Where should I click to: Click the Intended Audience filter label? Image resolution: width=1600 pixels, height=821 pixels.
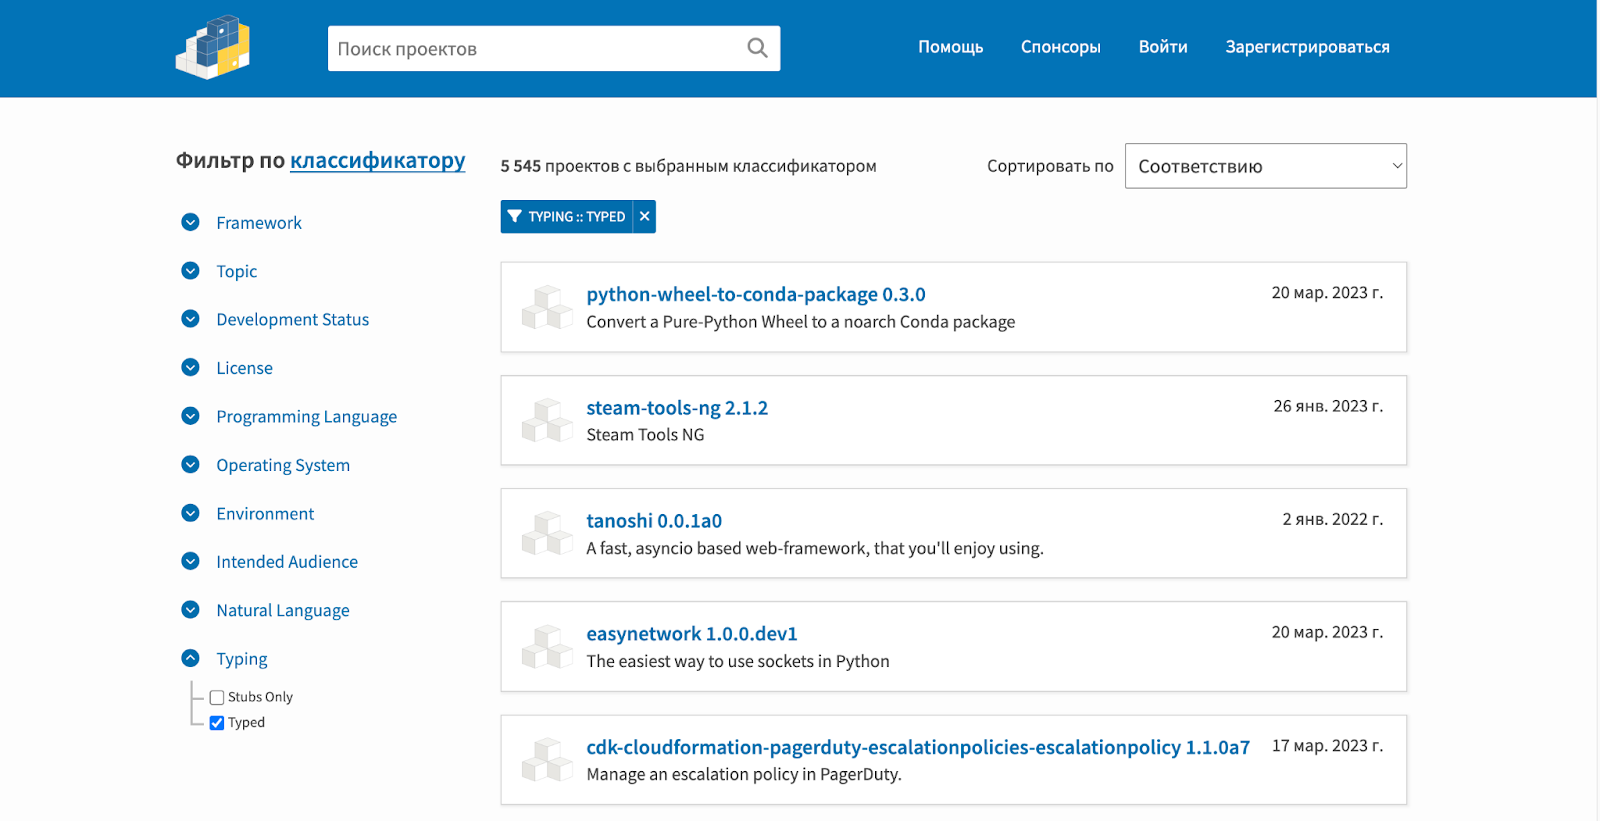(287, 562)
